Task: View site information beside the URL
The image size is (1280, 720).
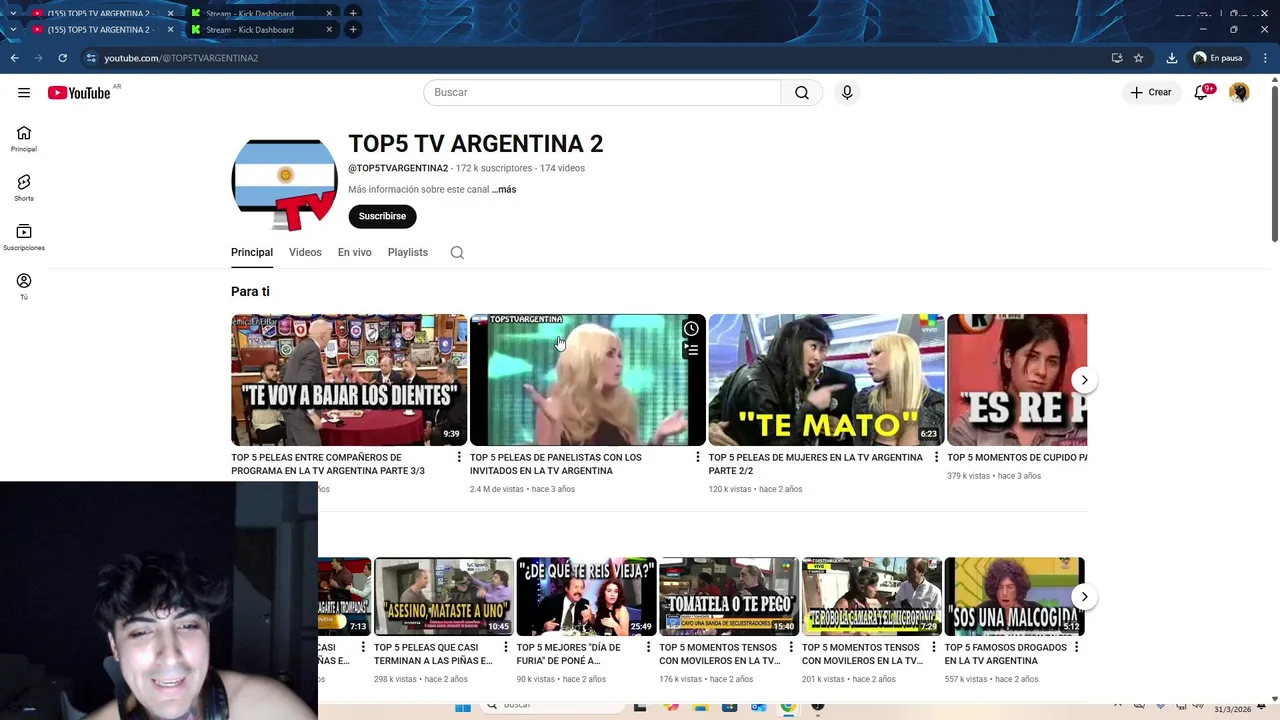Action: pos(91,58)
